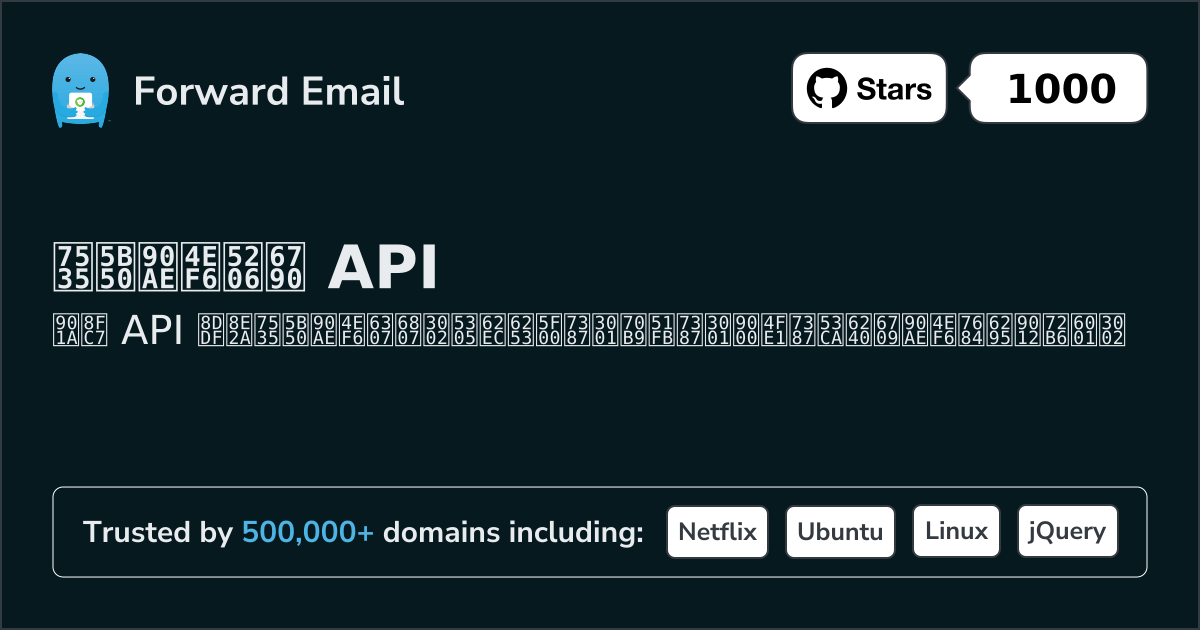Click the 1000 star count bubble
The width and height of the screenshot is (1200, 630).
coord(1060,89)
